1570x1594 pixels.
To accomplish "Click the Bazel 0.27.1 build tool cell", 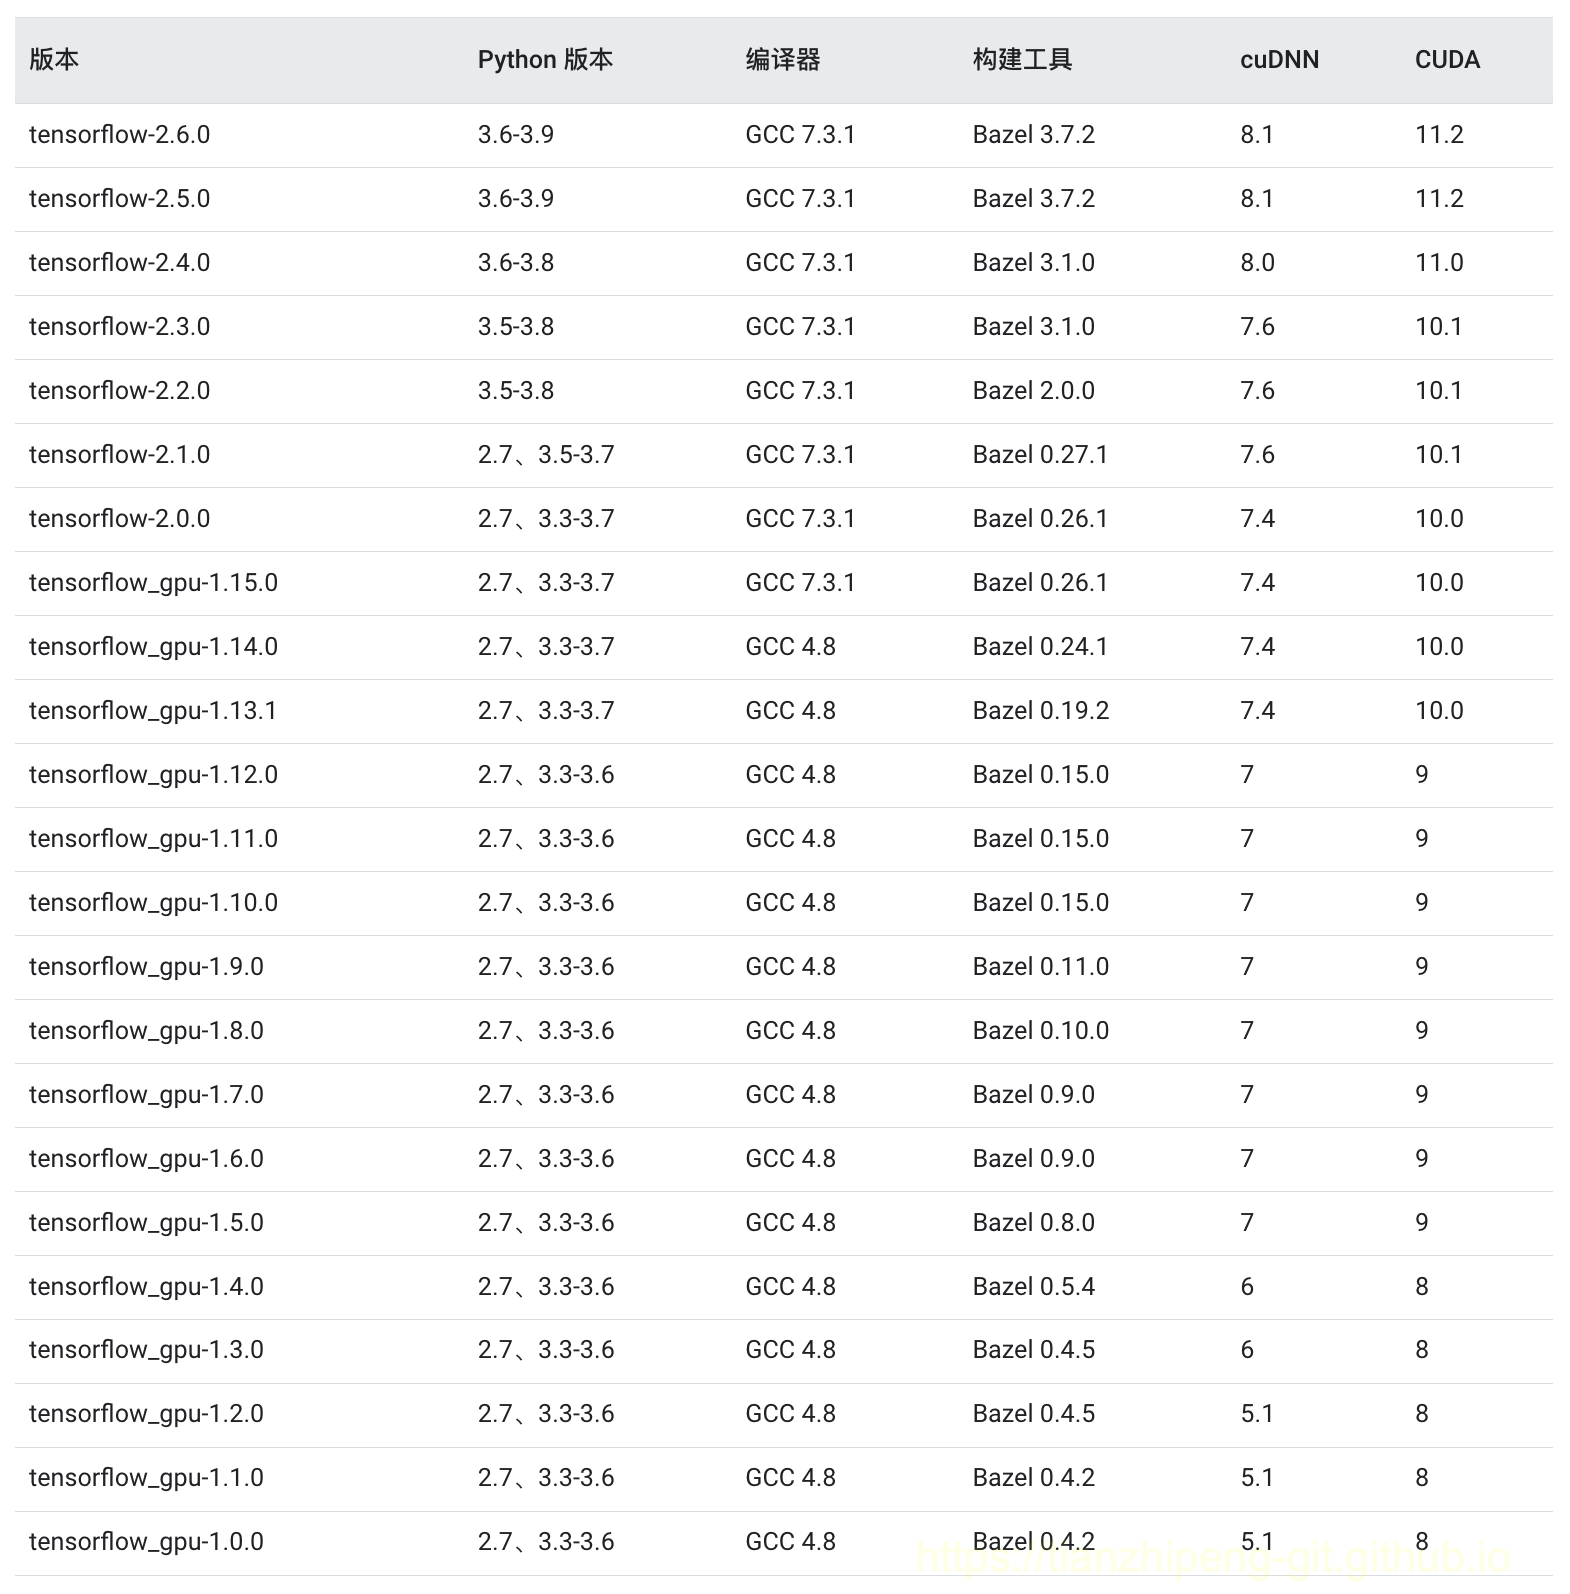I will pos(1040,455).
